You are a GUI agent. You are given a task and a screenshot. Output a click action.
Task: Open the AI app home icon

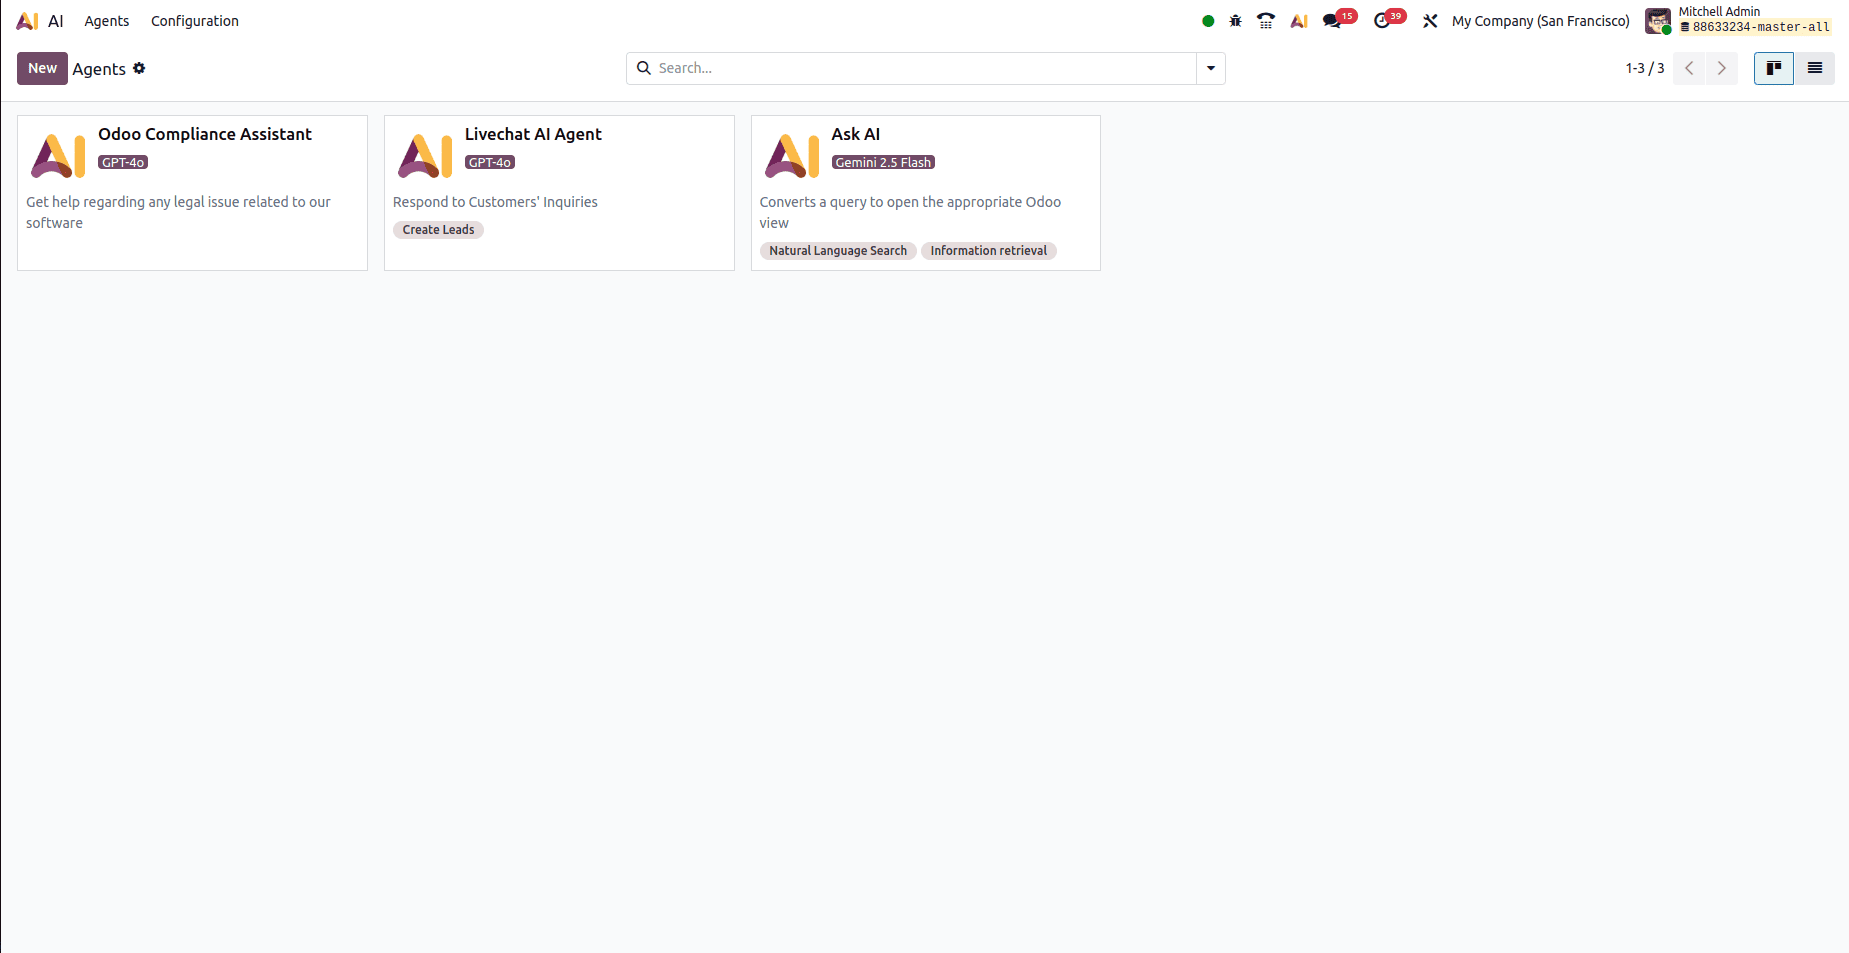click(x=27, y=21)
